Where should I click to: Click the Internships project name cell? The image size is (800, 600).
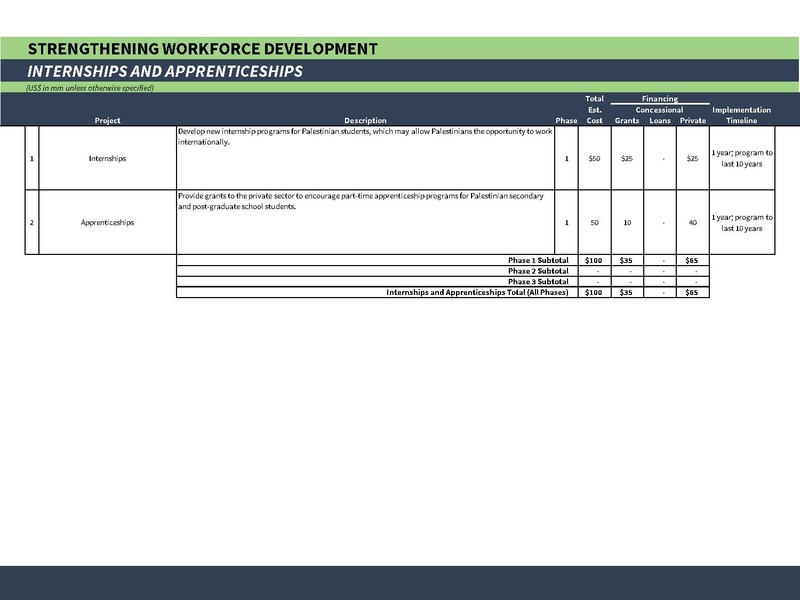coord(107,158)
